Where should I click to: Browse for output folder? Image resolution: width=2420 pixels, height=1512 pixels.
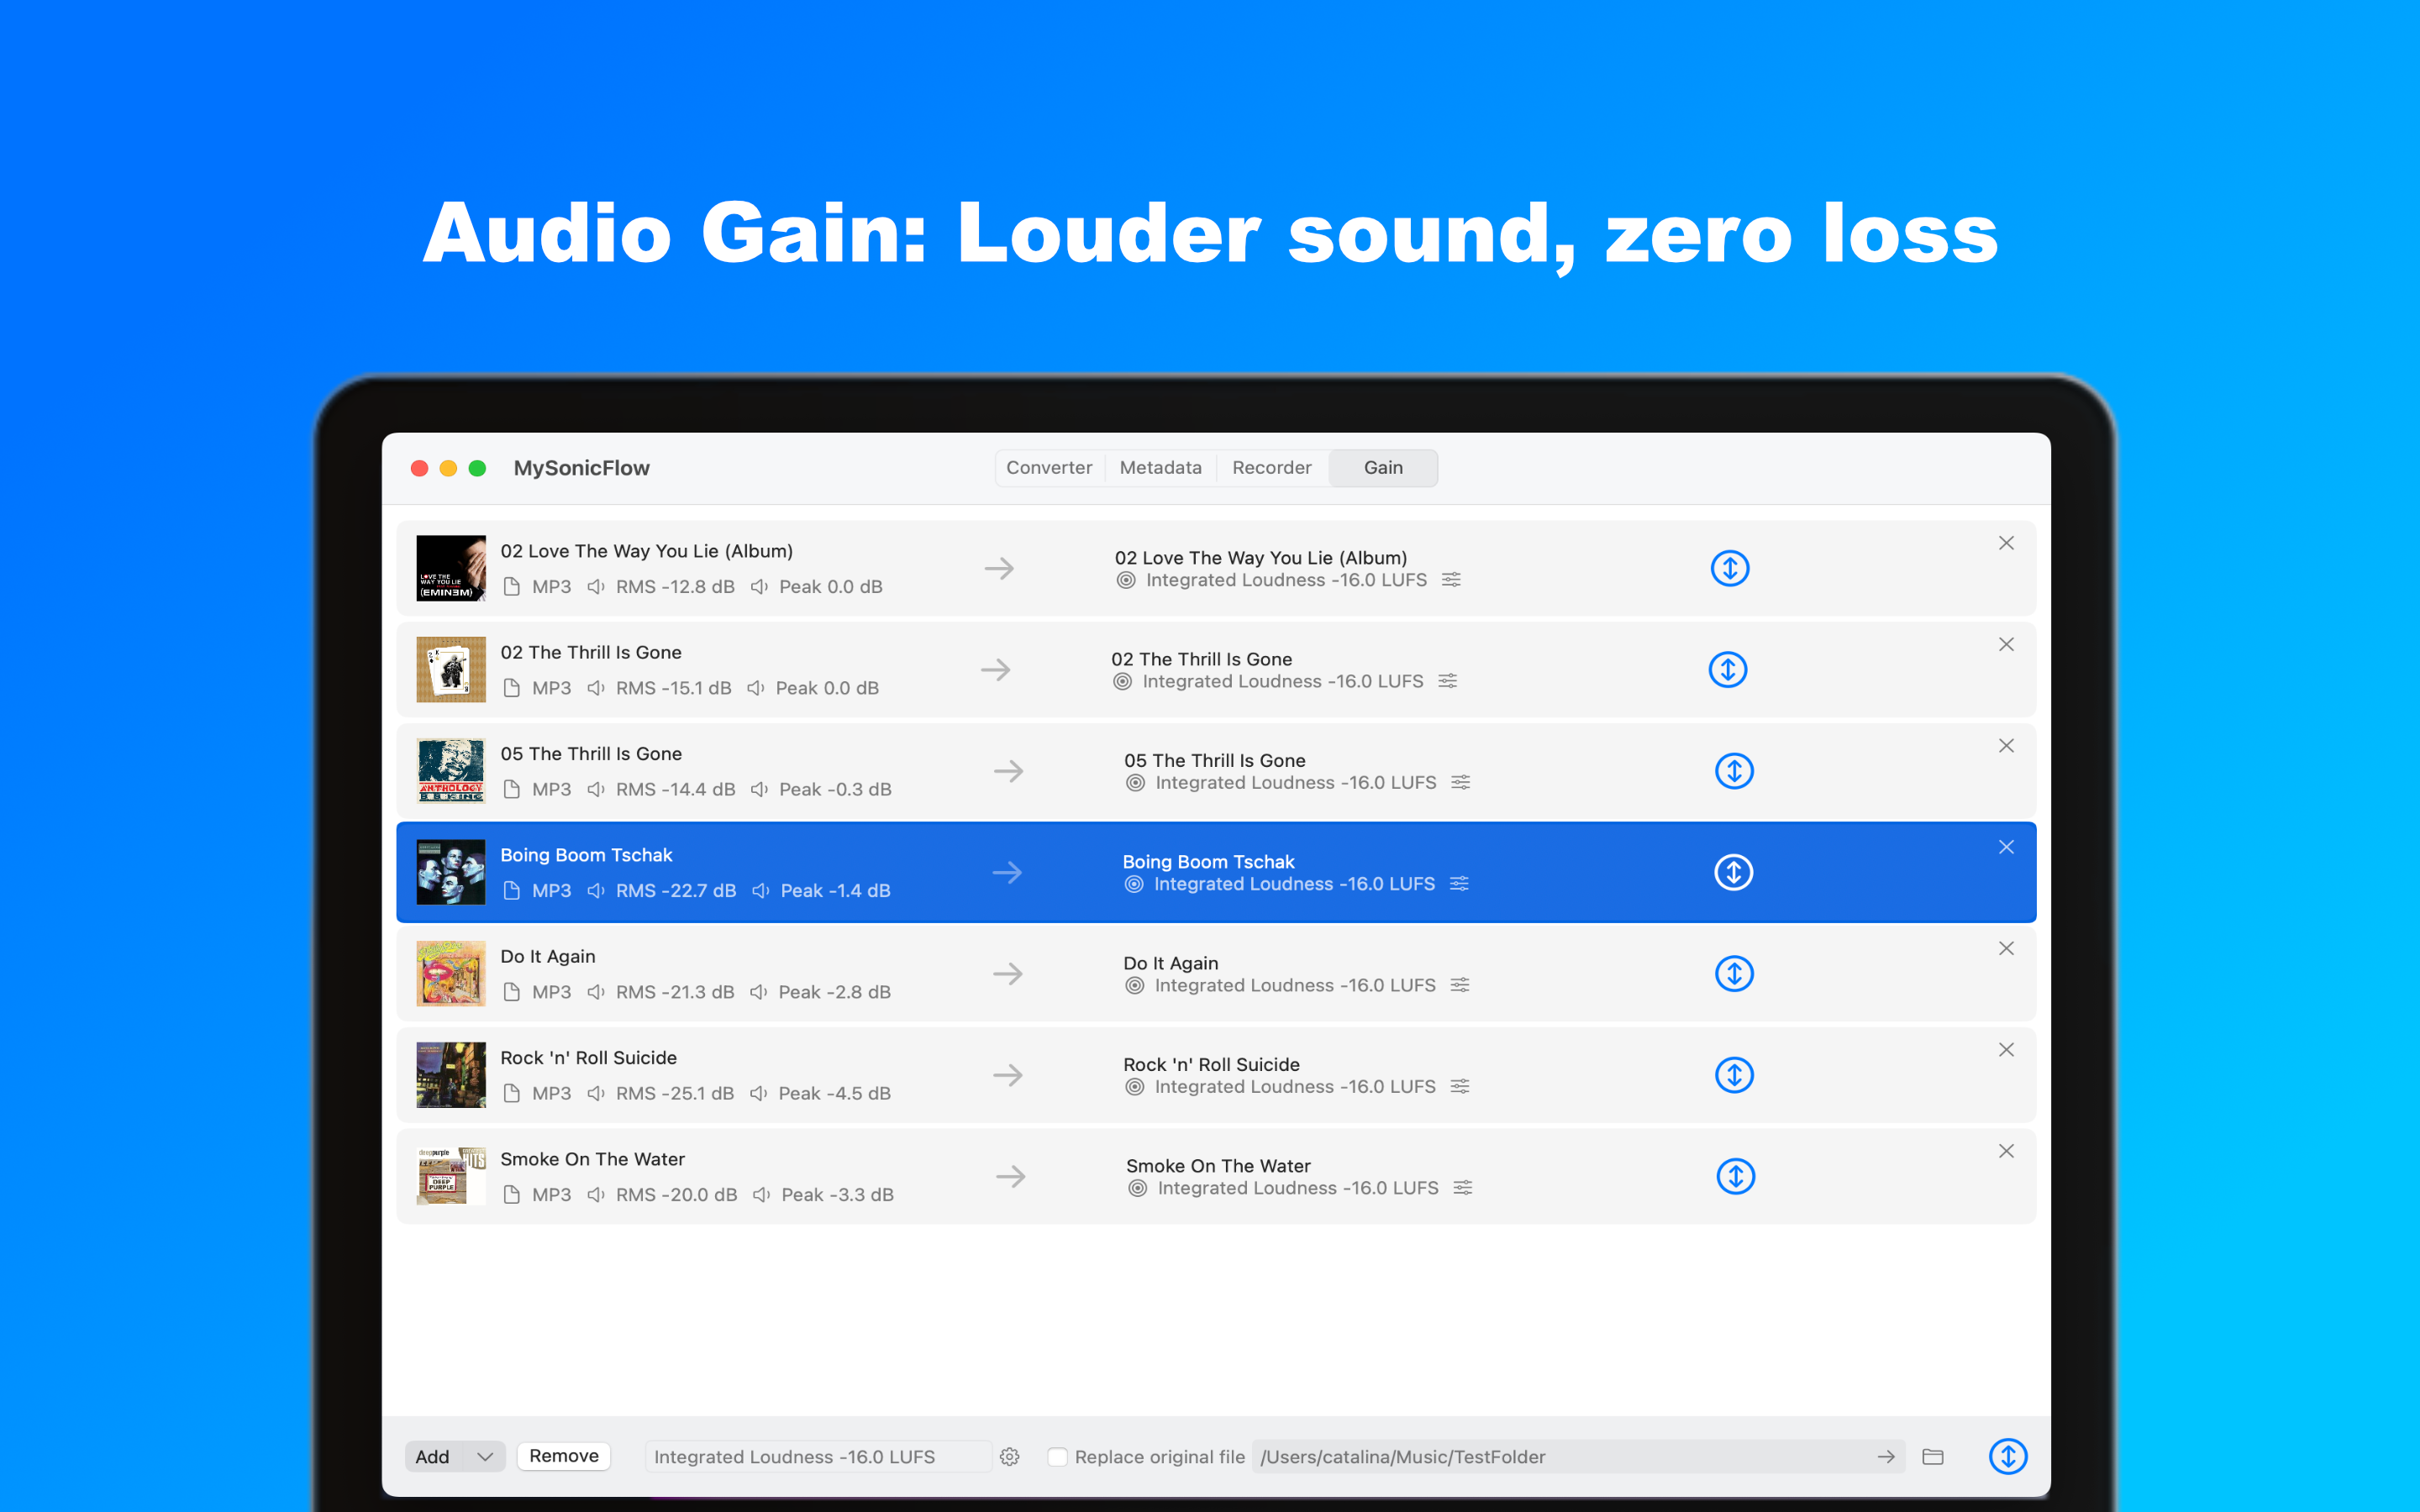pos(1933,1457)
